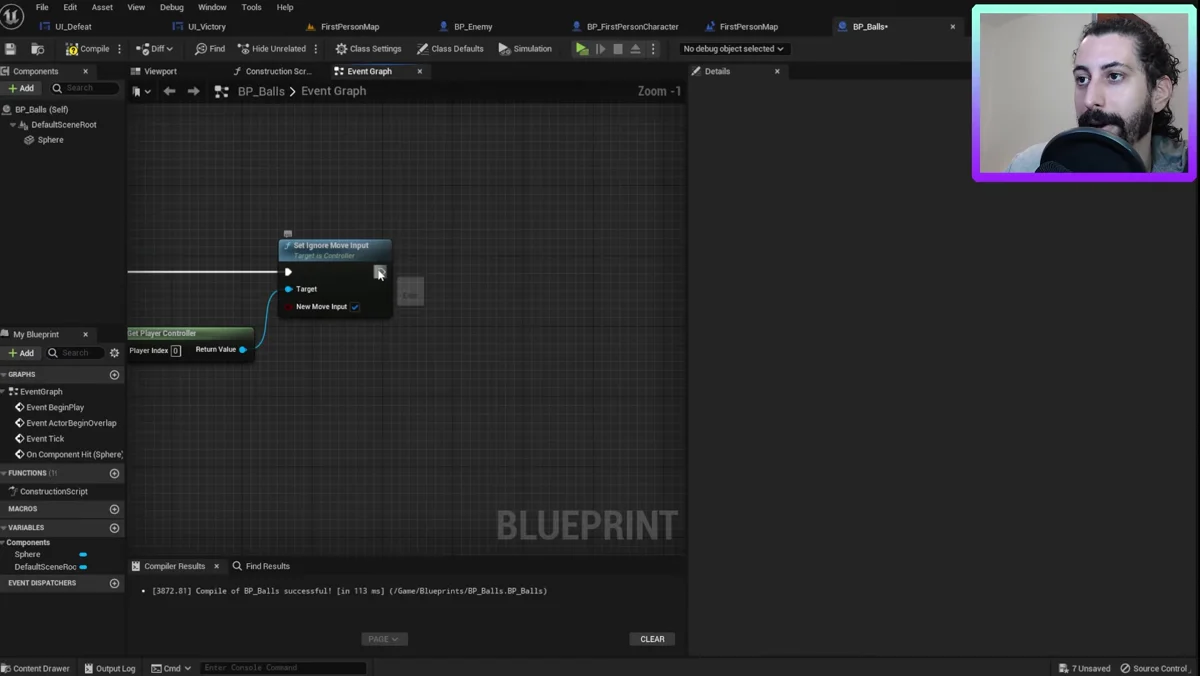Click the Browse to asset icon
Screen dimensions: 1200x676
click(38, 49)
